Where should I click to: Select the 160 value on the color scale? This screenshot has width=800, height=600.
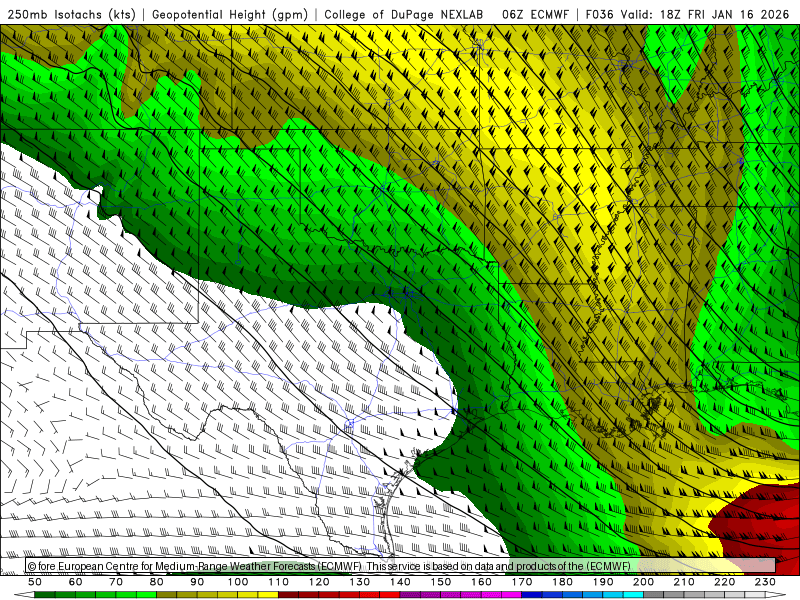[x=481, y=582]
